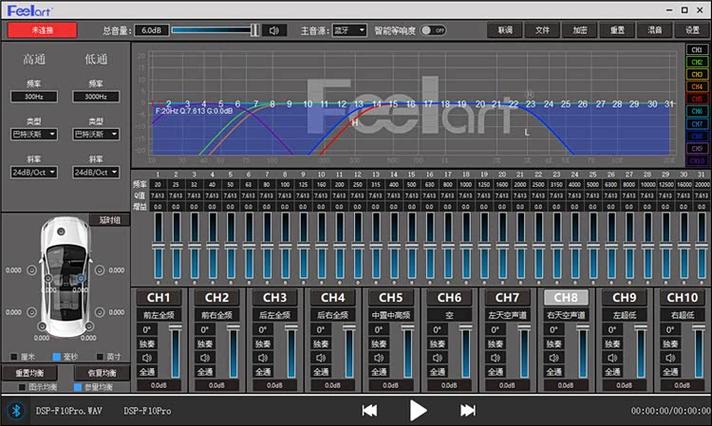Select the highlighted blue speaker inside car
712x426 pixels.
tap(81, 278)
